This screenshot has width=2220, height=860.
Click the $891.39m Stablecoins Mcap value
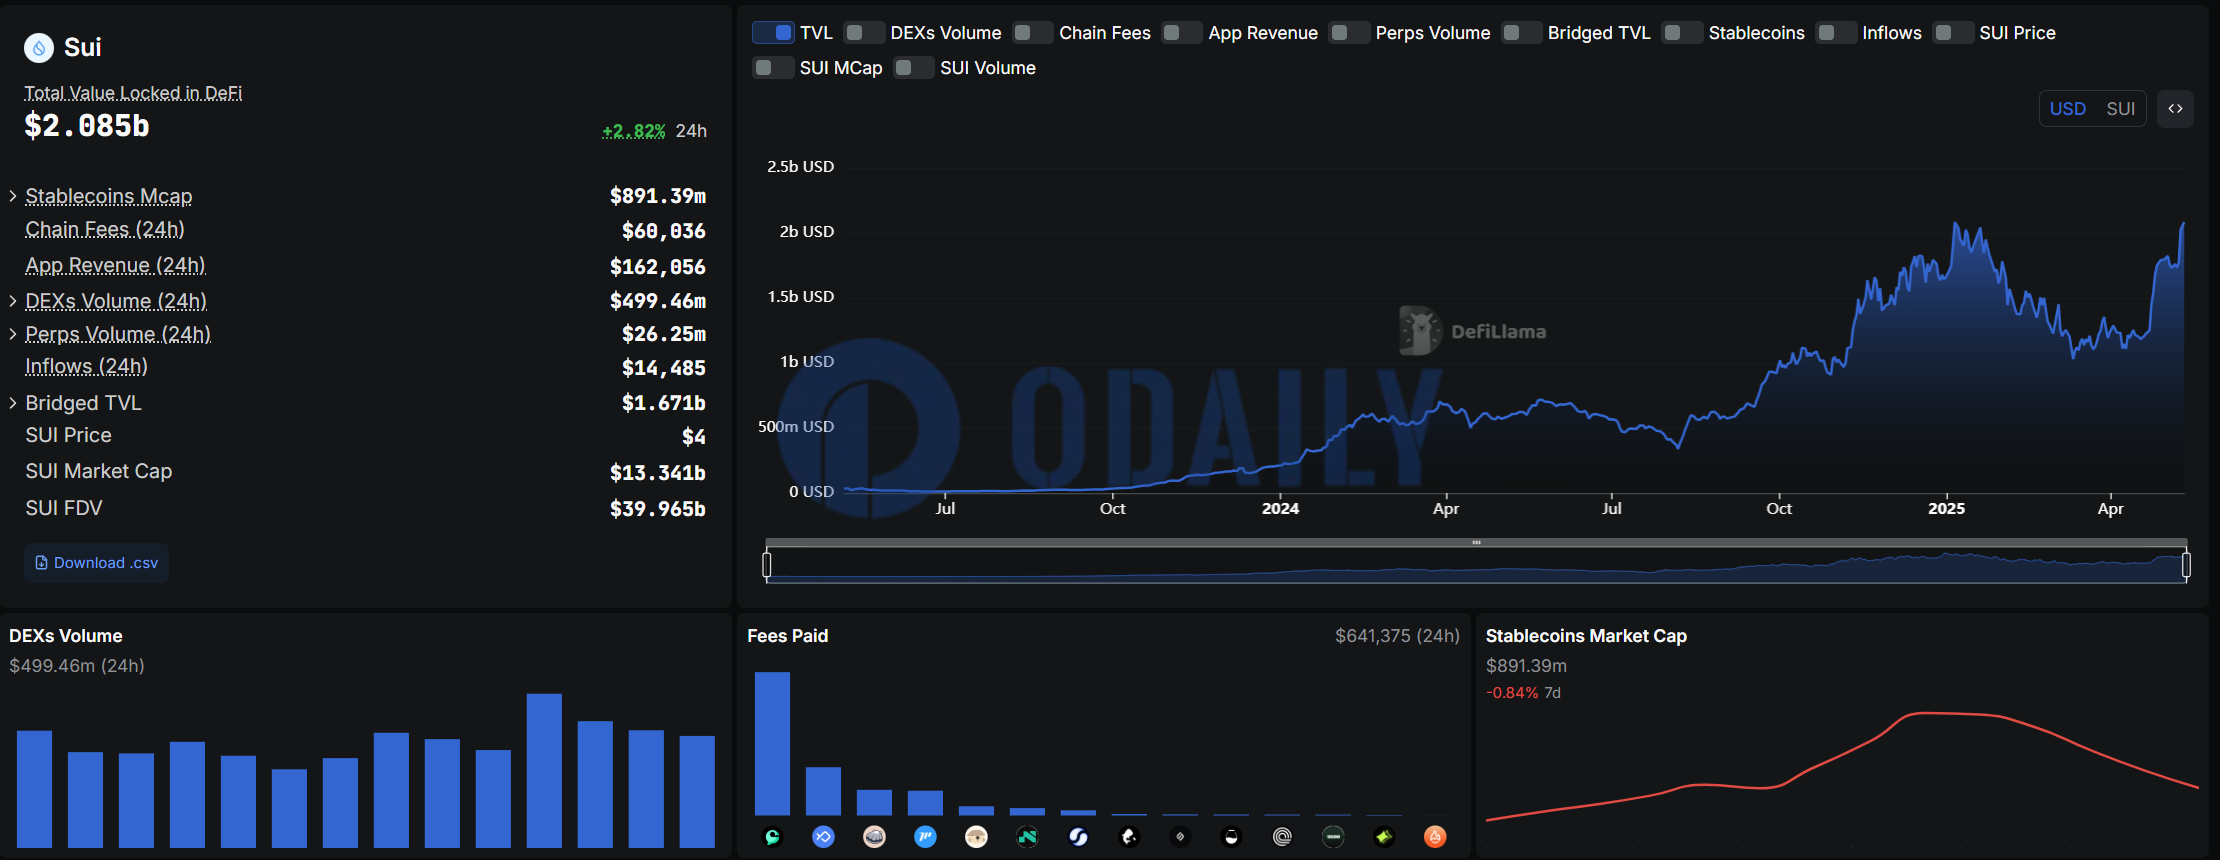pos(658,196)
